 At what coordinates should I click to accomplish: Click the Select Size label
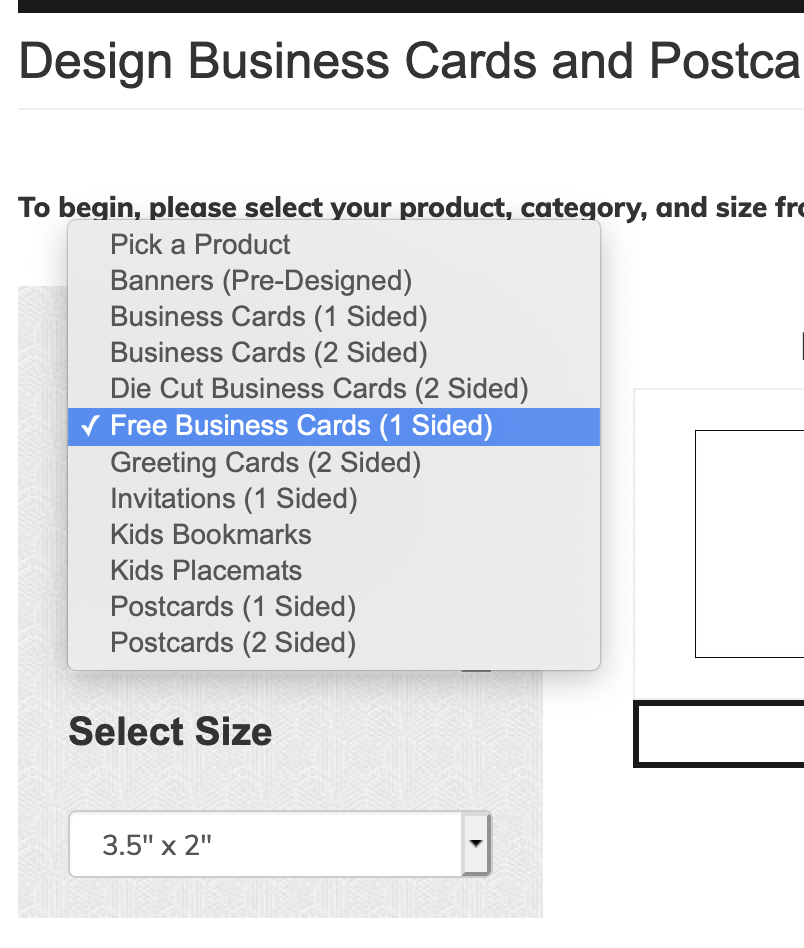tap(170, 732)
